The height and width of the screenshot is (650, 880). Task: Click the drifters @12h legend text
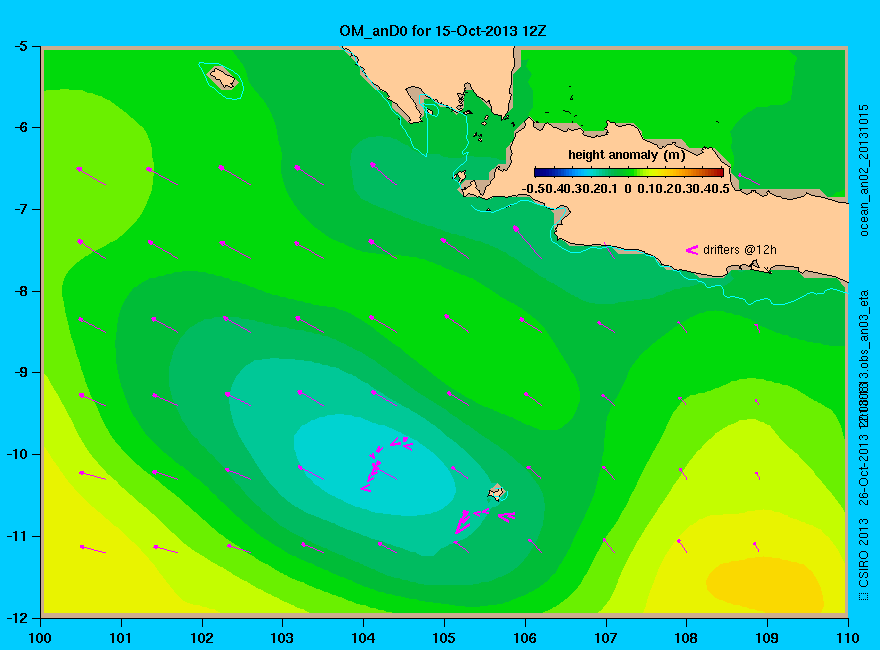[740, 250]
